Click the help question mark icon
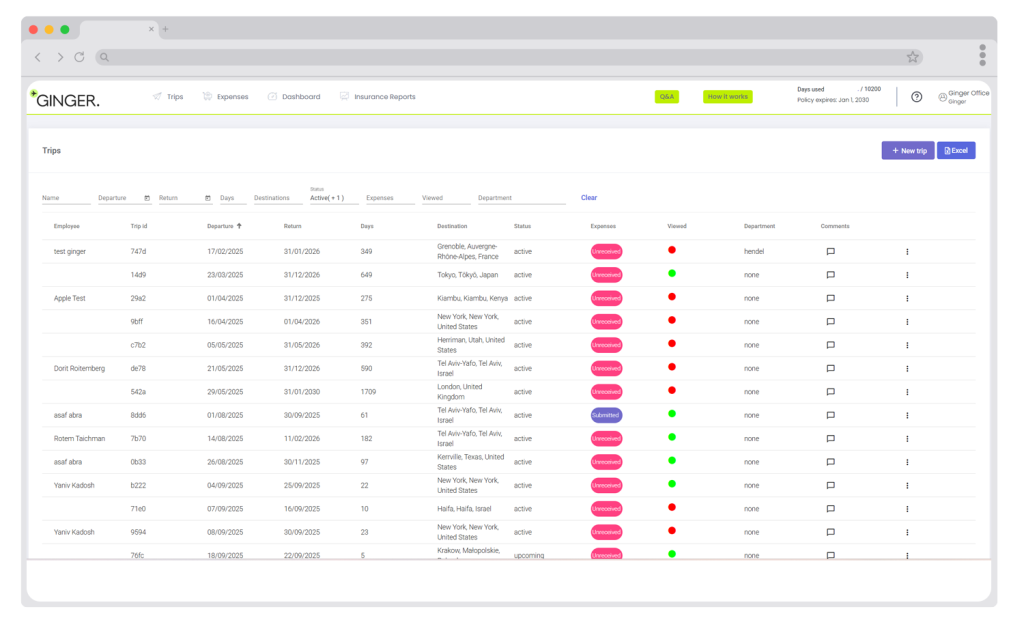 (916, 97)
